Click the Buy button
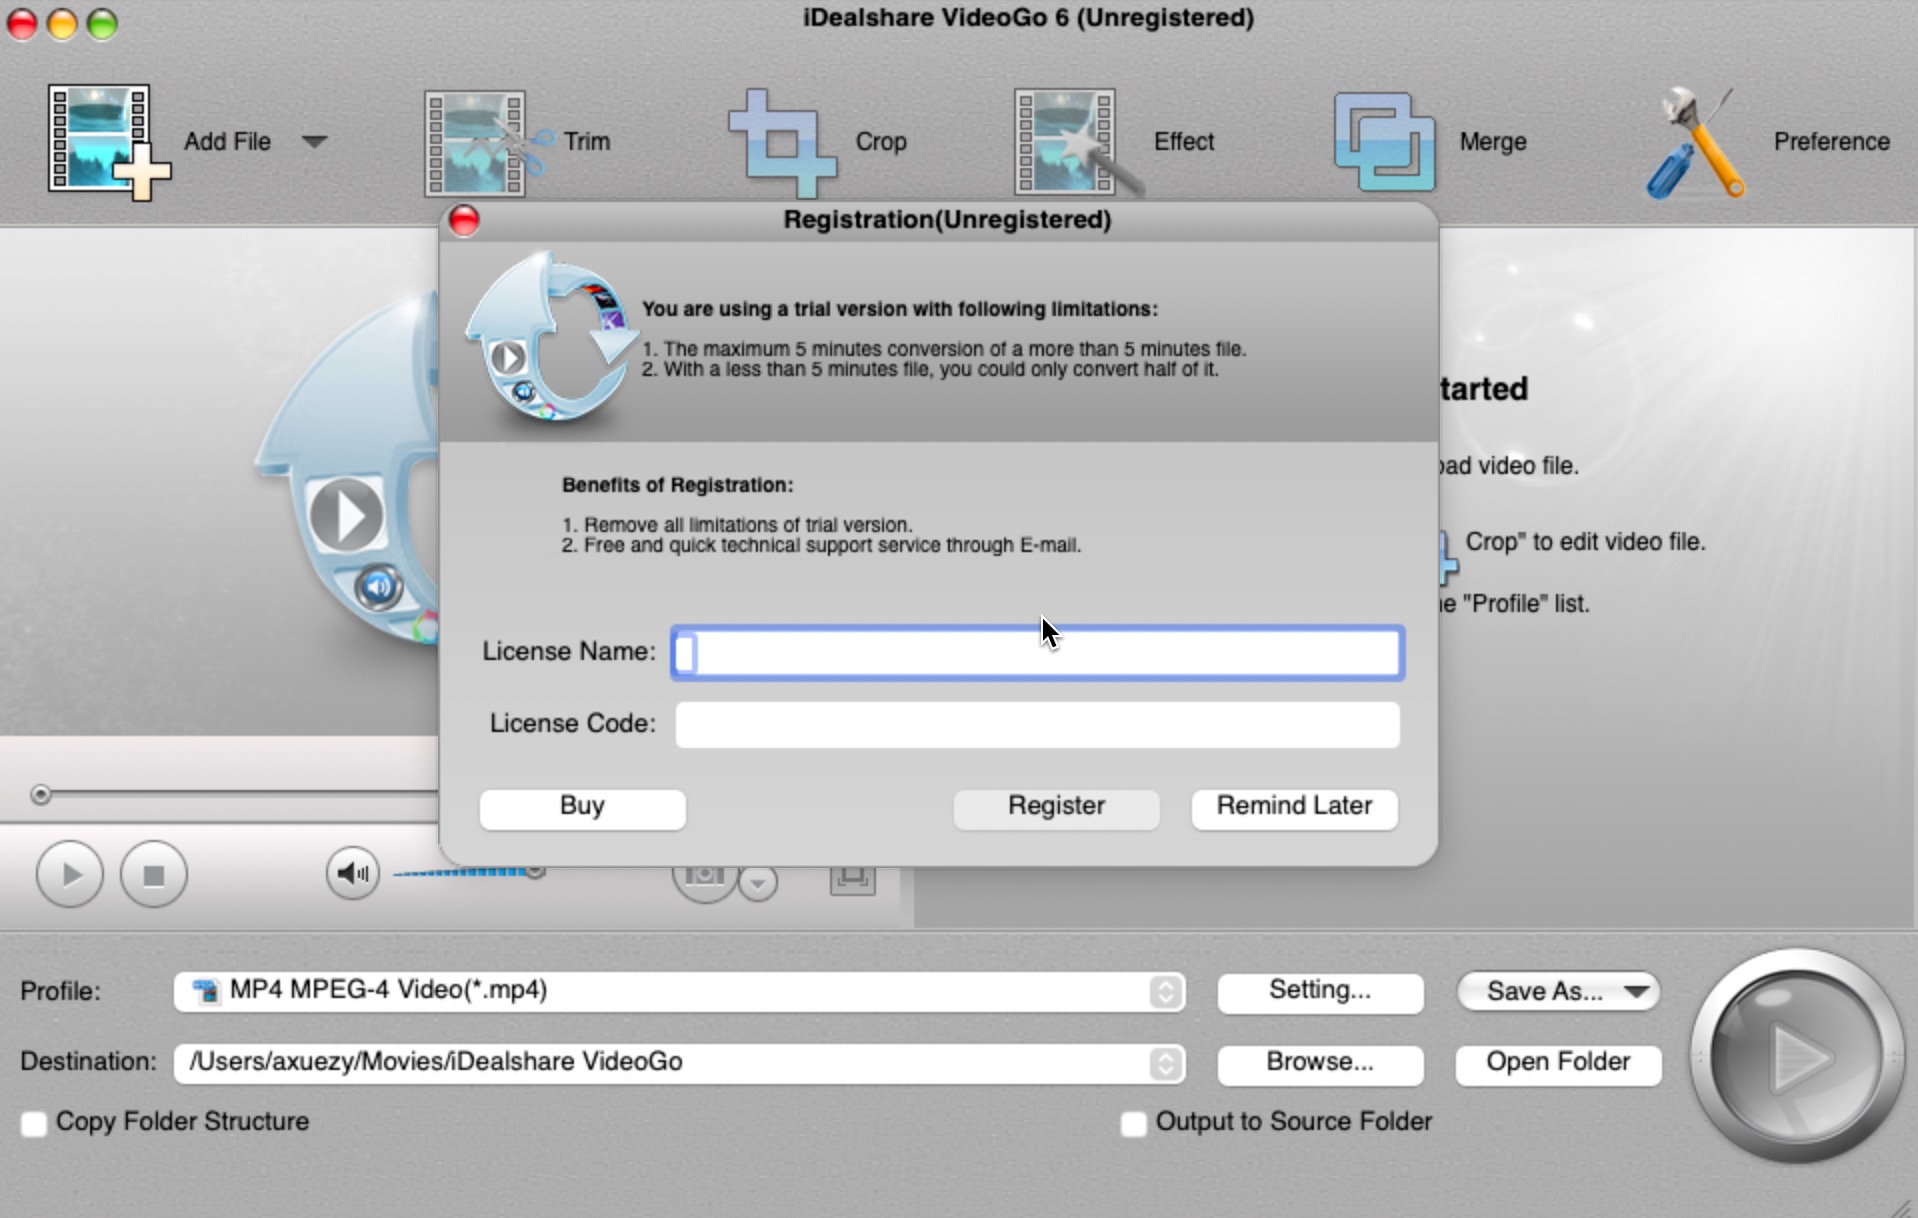 point(582,807)
